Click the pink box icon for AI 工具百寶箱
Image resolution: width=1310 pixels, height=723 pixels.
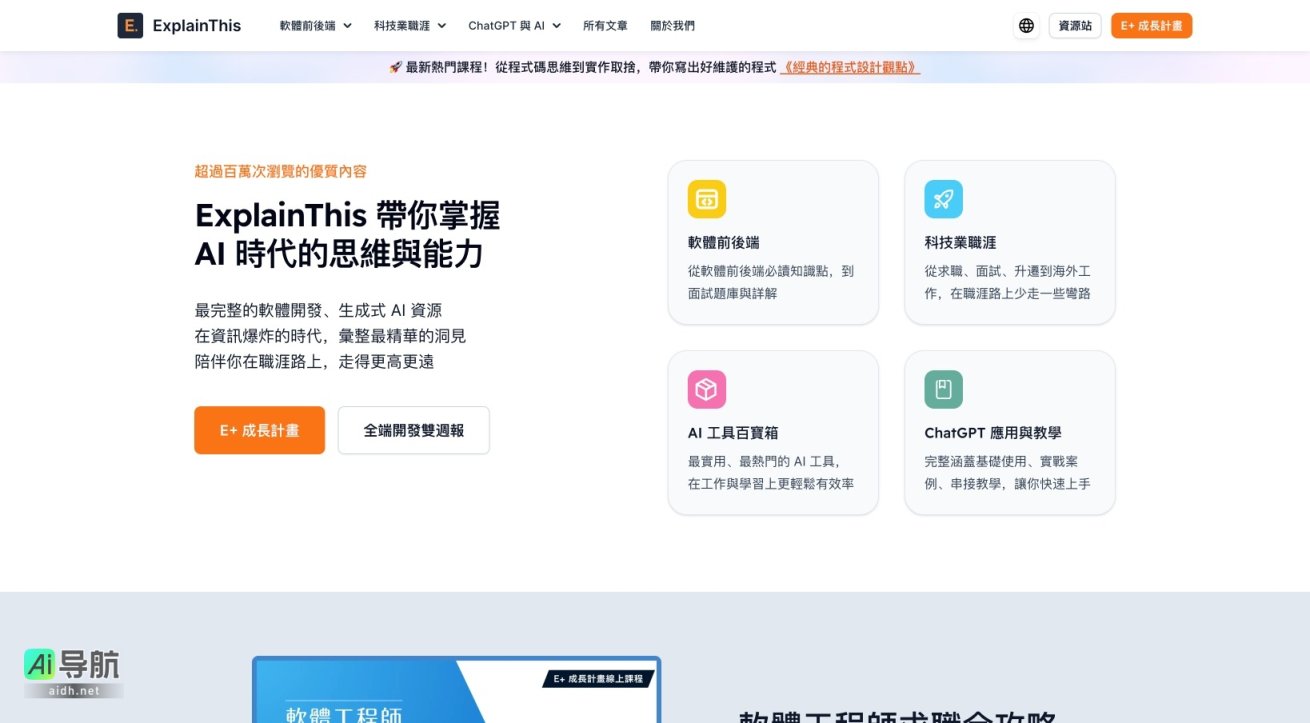705,389
